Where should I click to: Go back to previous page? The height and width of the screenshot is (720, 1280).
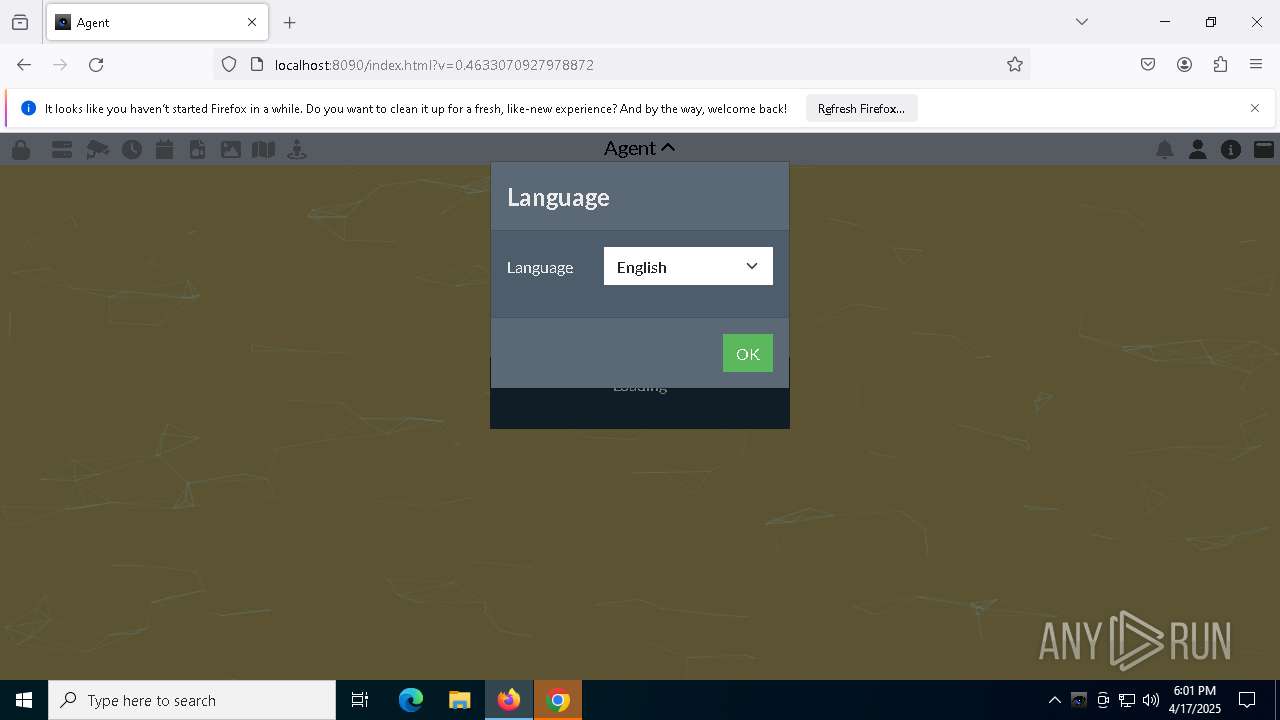[24, 64]
